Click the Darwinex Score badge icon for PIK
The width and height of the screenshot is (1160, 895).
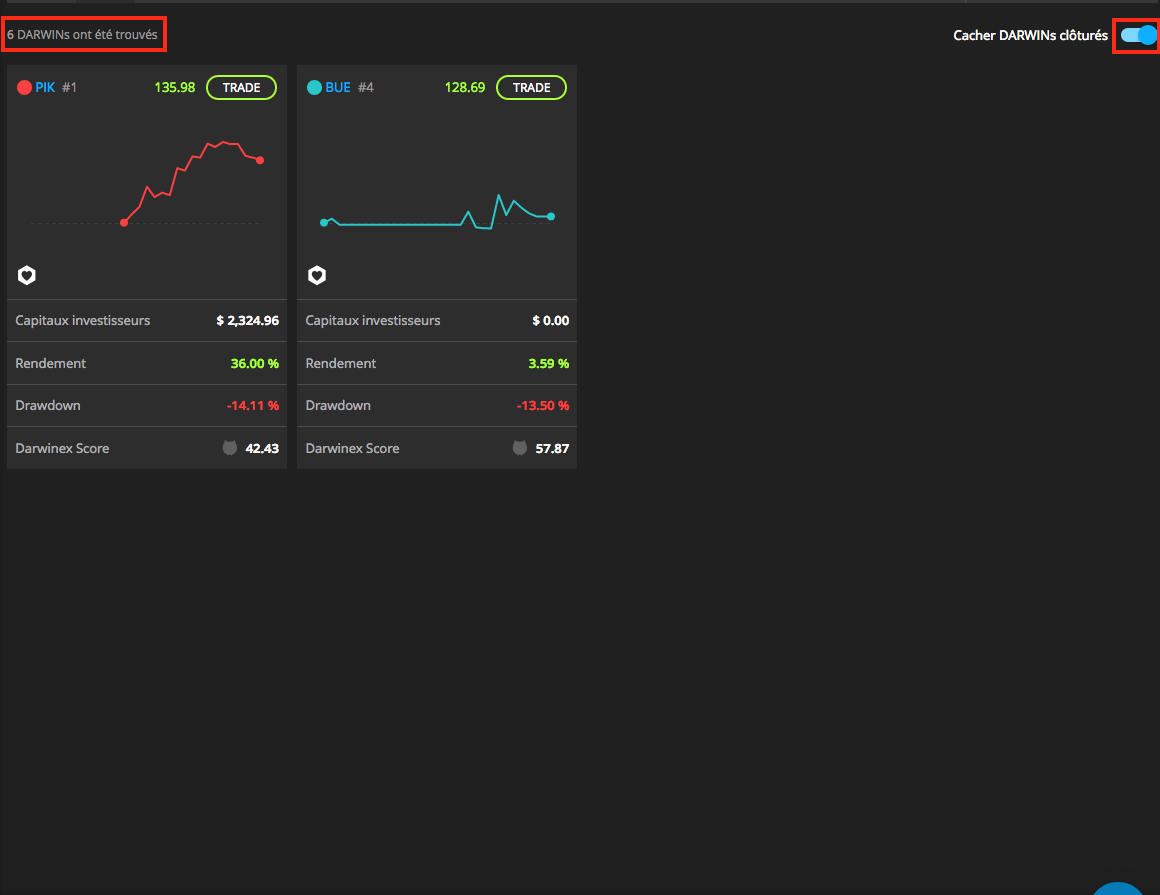pyautogui.click(x=230, y=448)
